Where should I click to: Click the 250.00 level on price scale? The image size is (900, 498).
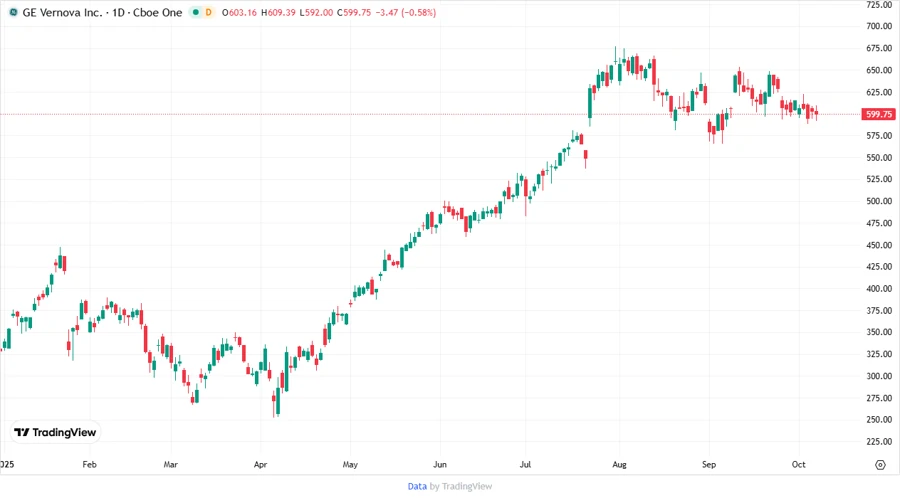tap(879, 420)
